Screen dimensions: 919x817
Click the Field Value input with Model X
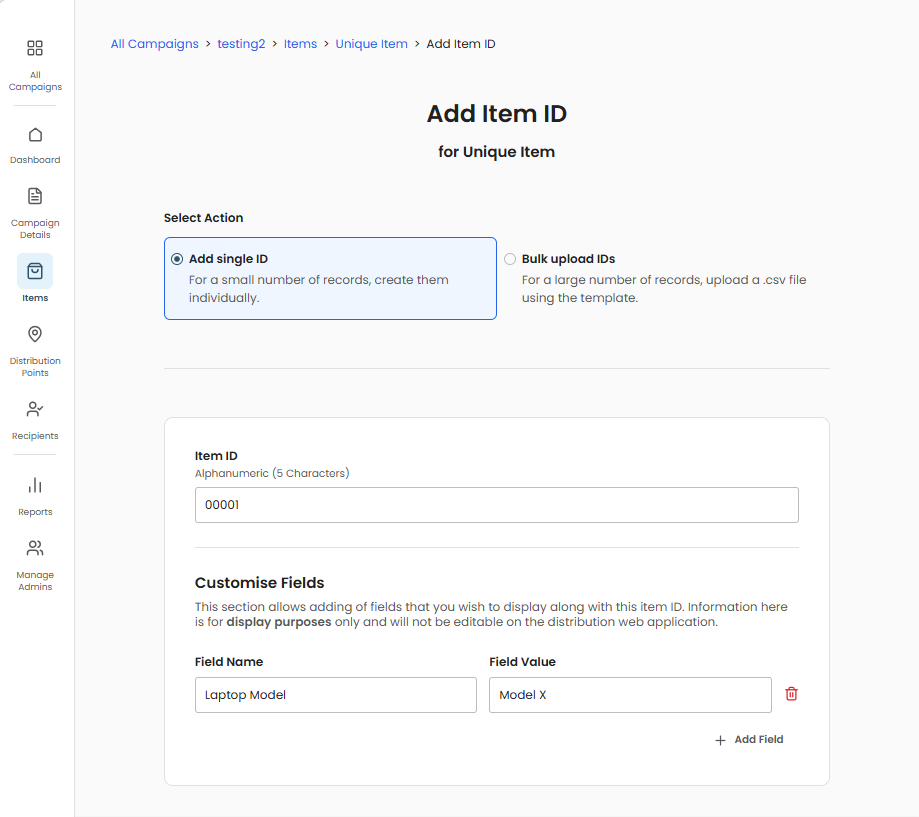pyautogui.click(x=630, y=695)
